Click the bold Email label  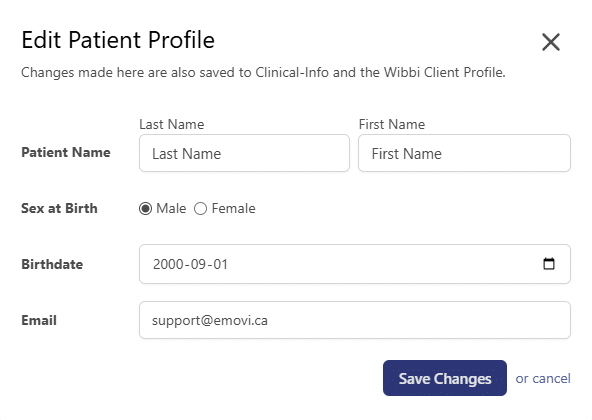click(39, 320)
